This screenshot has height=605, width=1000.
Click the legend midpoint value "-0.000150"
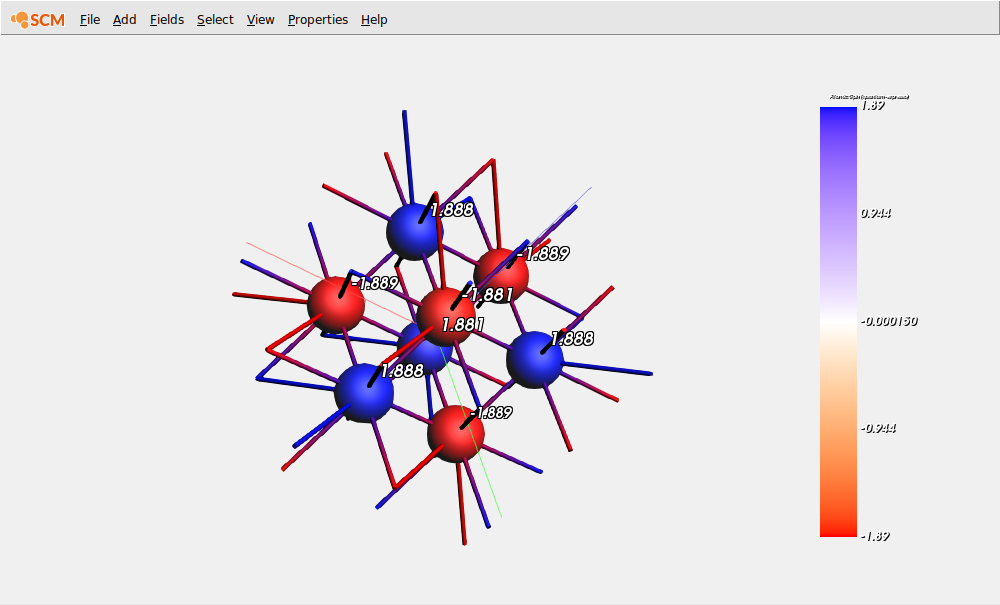point(889,321)
